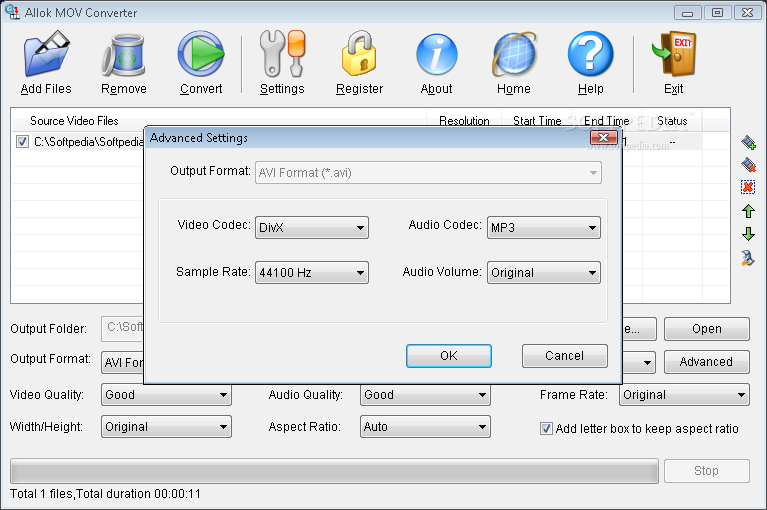Open the main window Output Format dropdown
This screenshot has height=510, width=767.
point(123,362)
